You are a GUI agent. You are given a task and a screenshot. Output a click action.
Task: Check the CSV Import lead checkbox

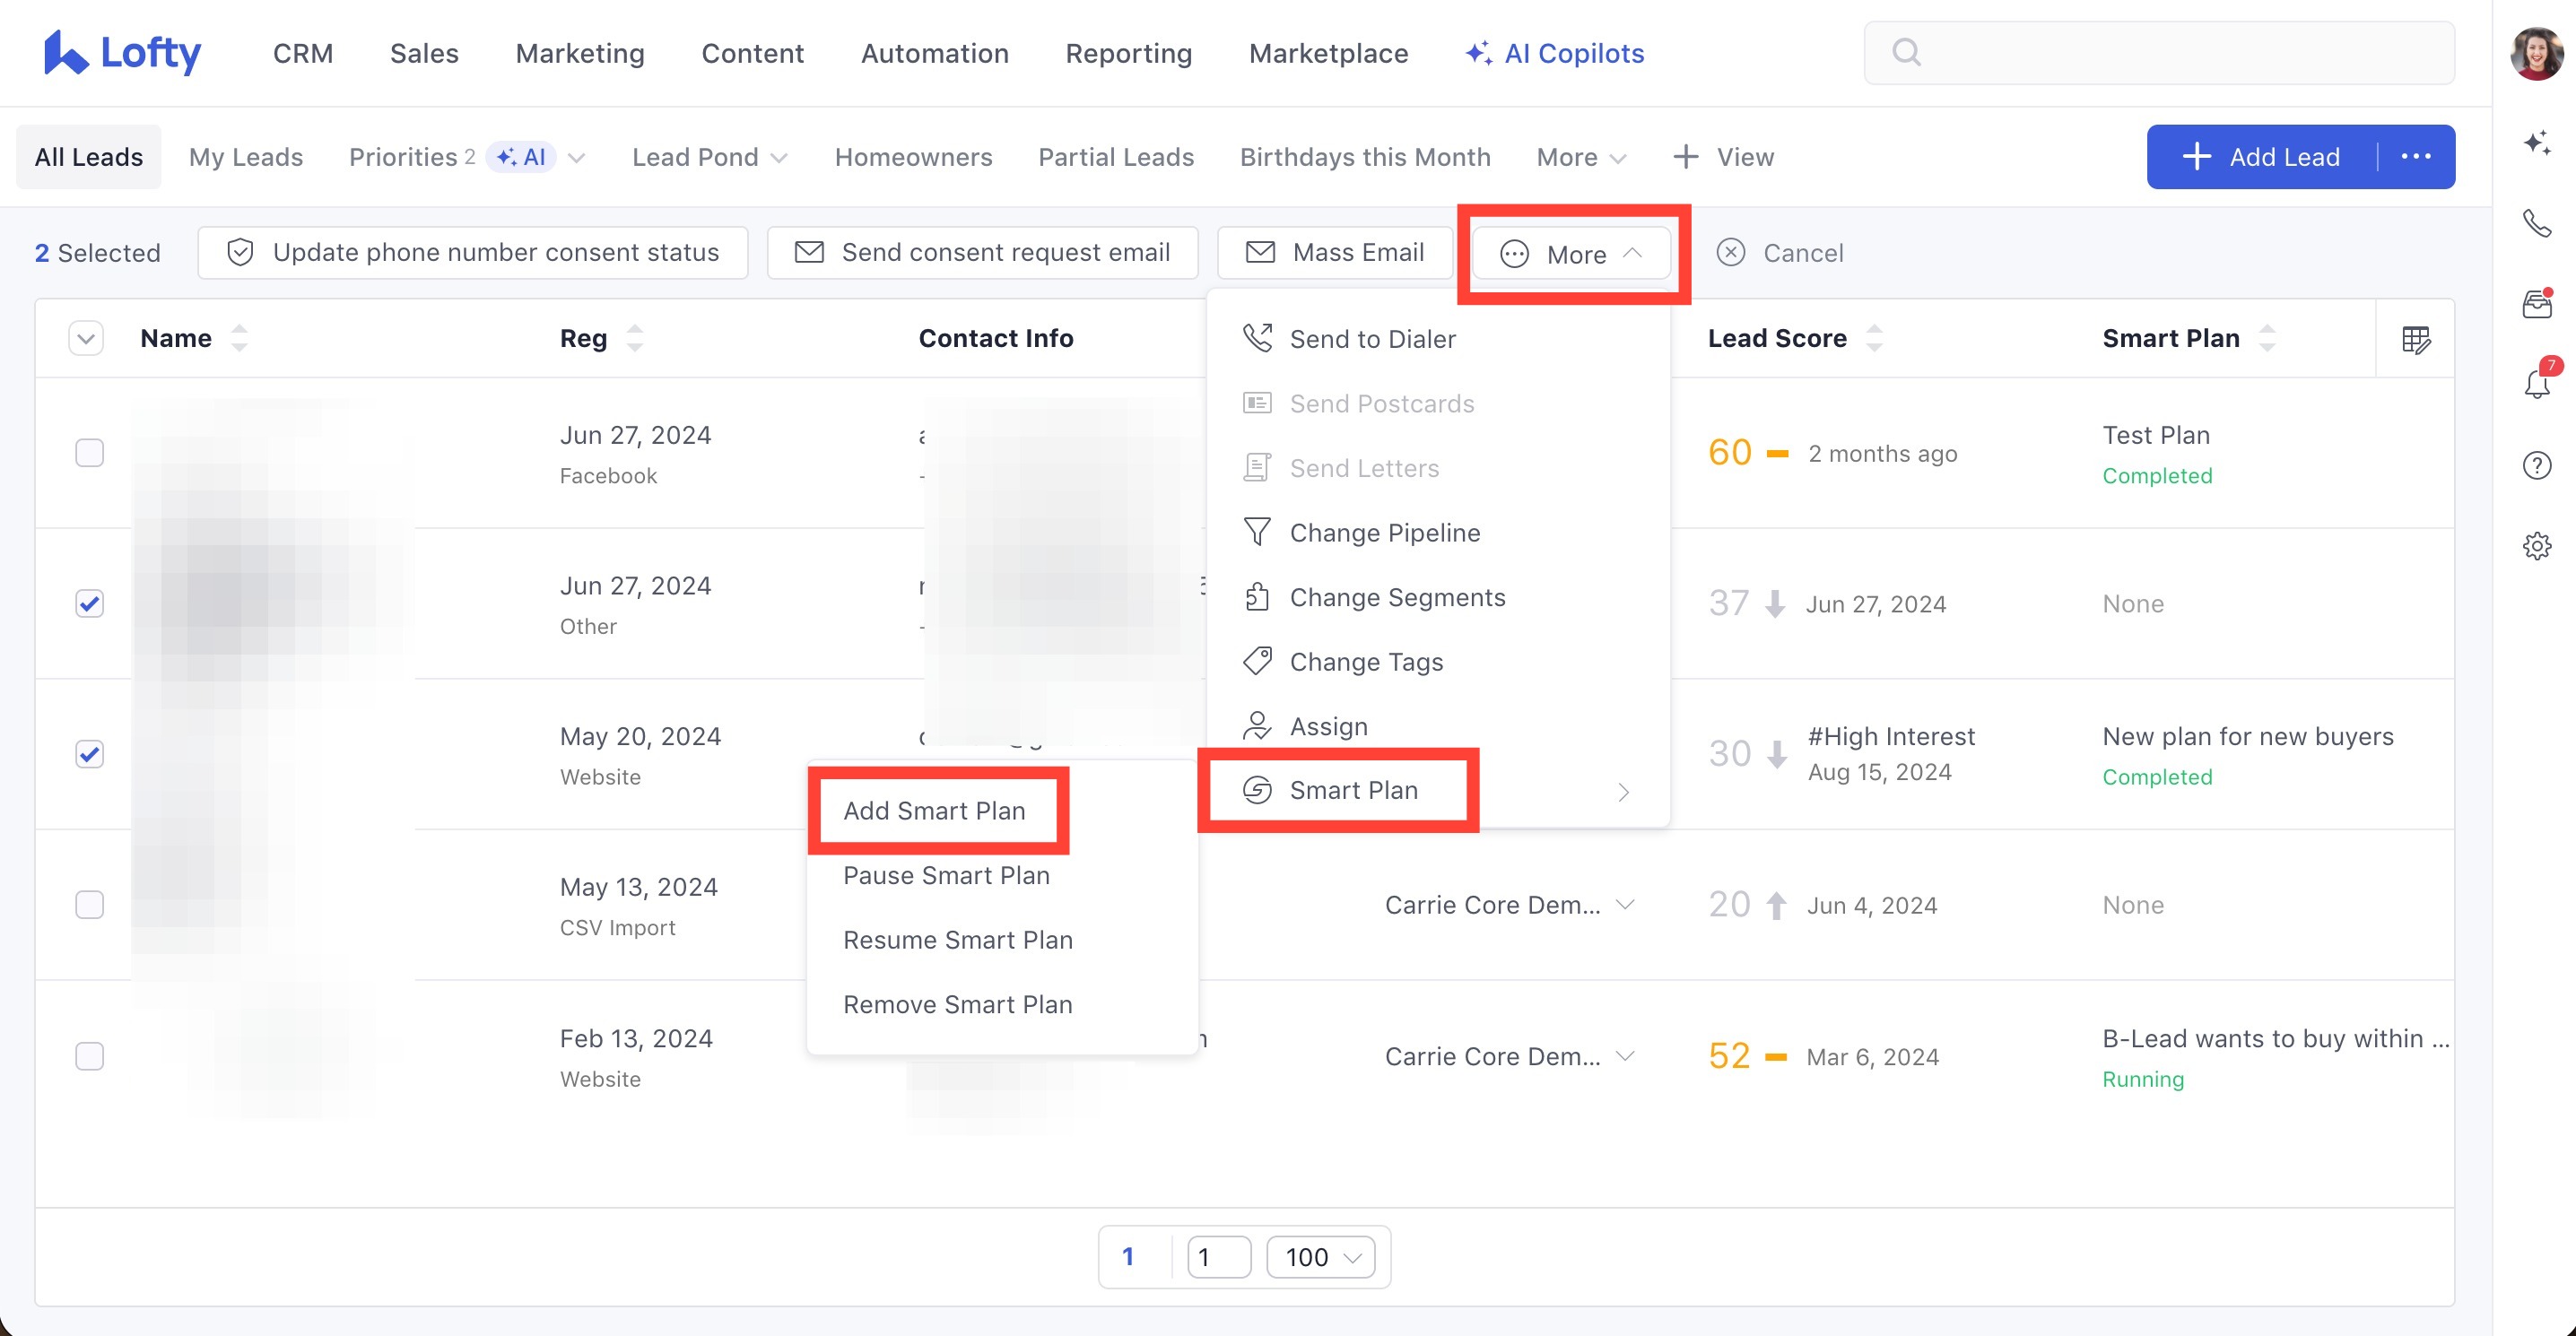90,905
